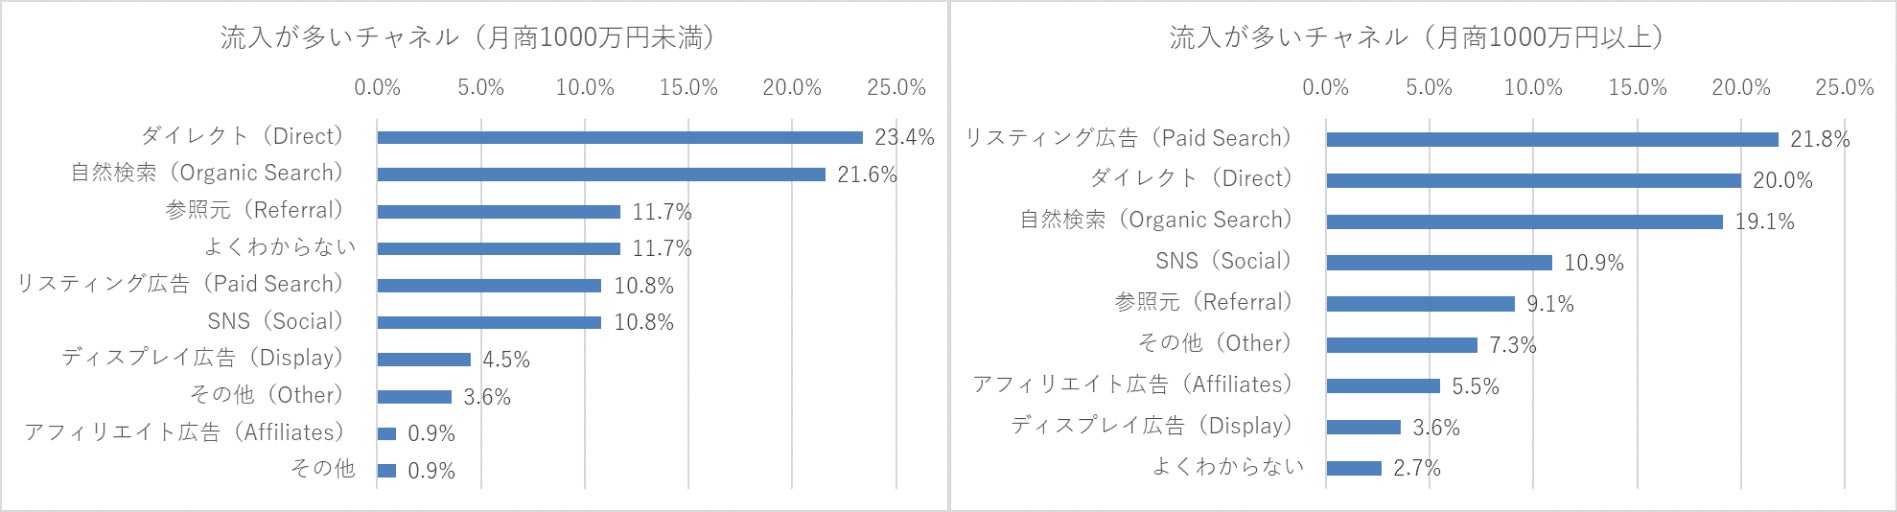This screenshot has width=1897, height=512.
Task: Select the Organic Search 21.6% bar
Action: point(601,175)
